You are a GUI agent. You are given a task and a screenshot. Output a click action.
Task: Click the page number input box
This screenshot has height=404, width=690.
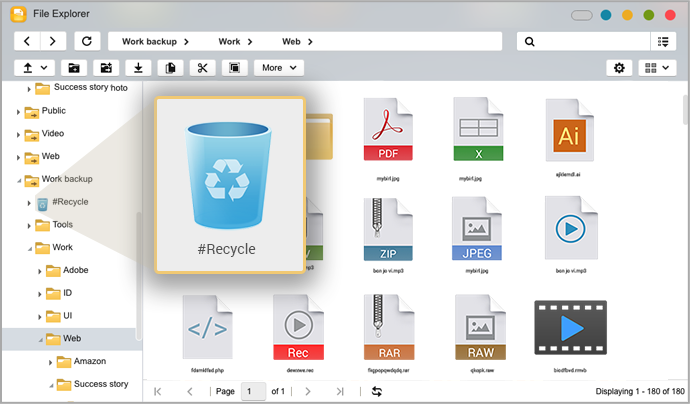[x=253, y=391]
